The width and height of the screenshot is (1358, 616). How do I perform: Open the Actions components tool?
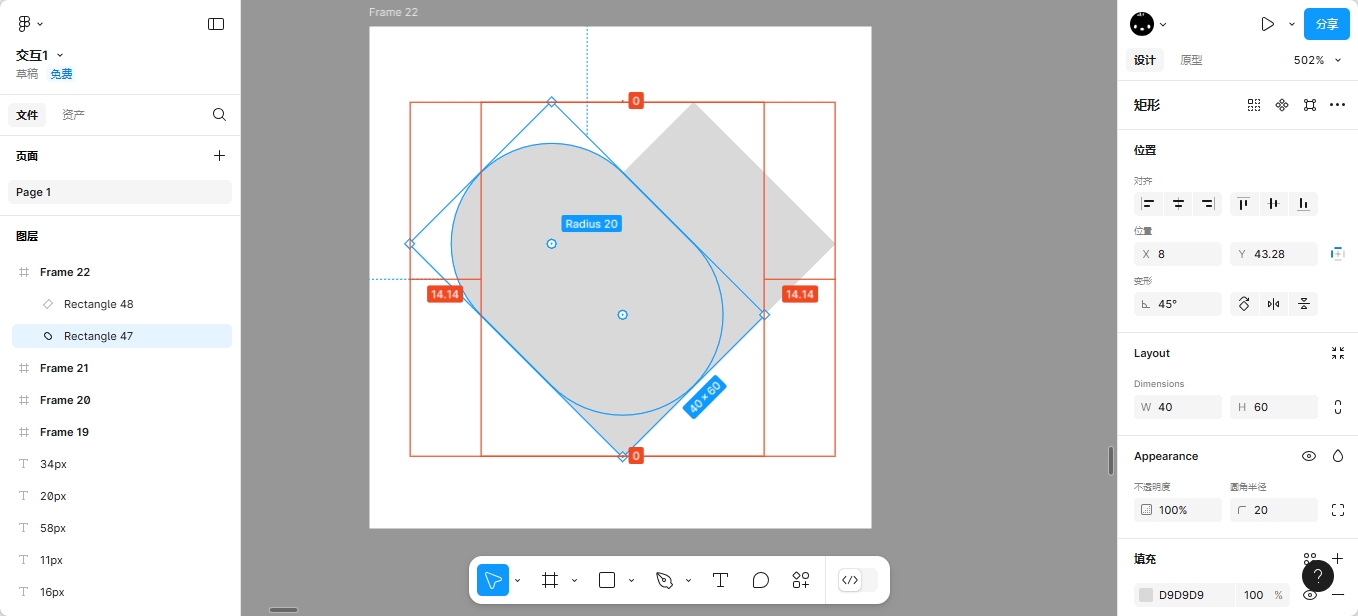coord(801,580)
